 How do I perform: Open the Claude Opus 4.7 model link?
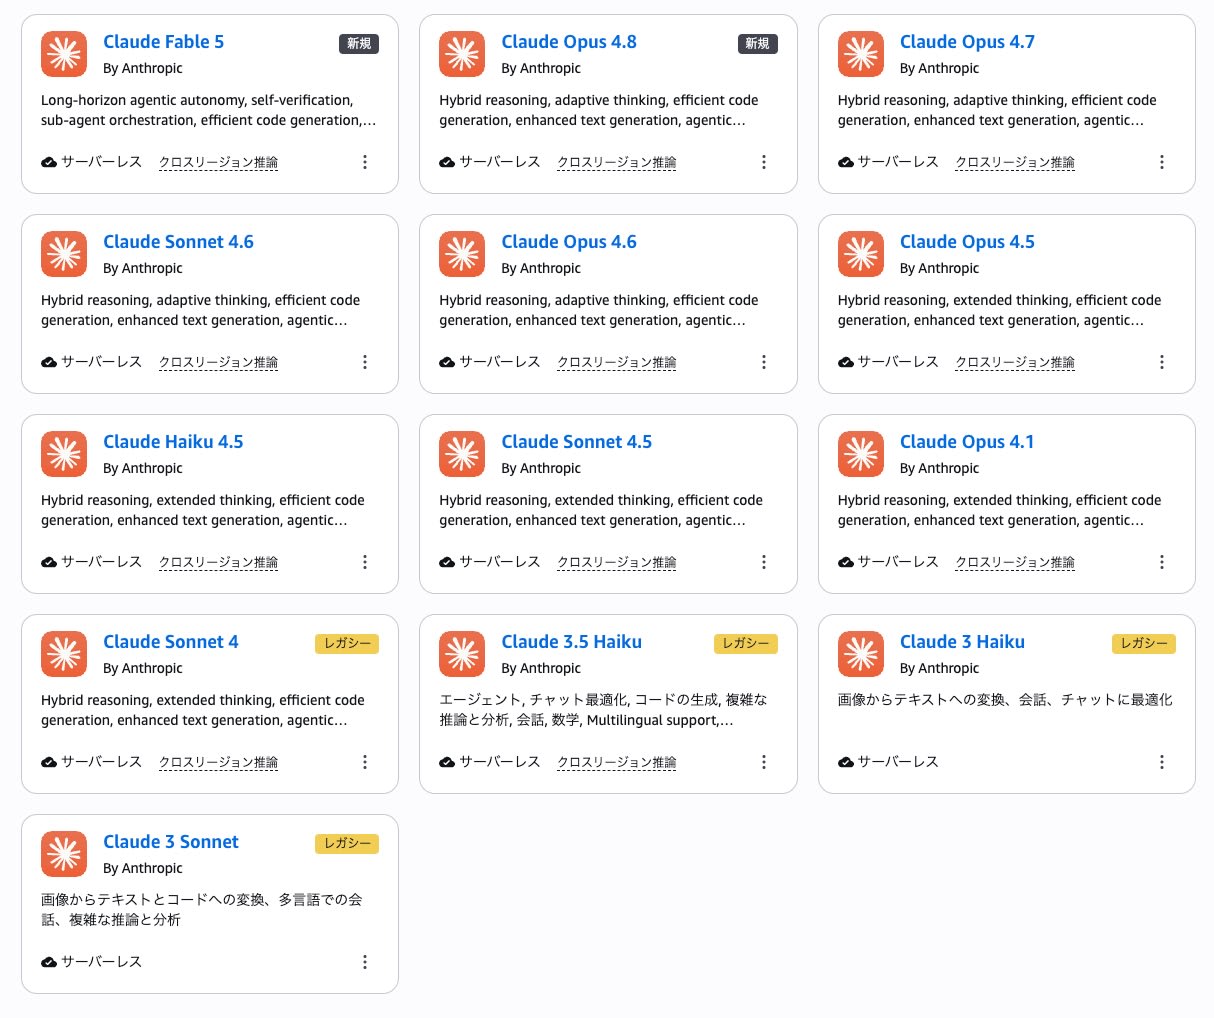tap(967, 42)
